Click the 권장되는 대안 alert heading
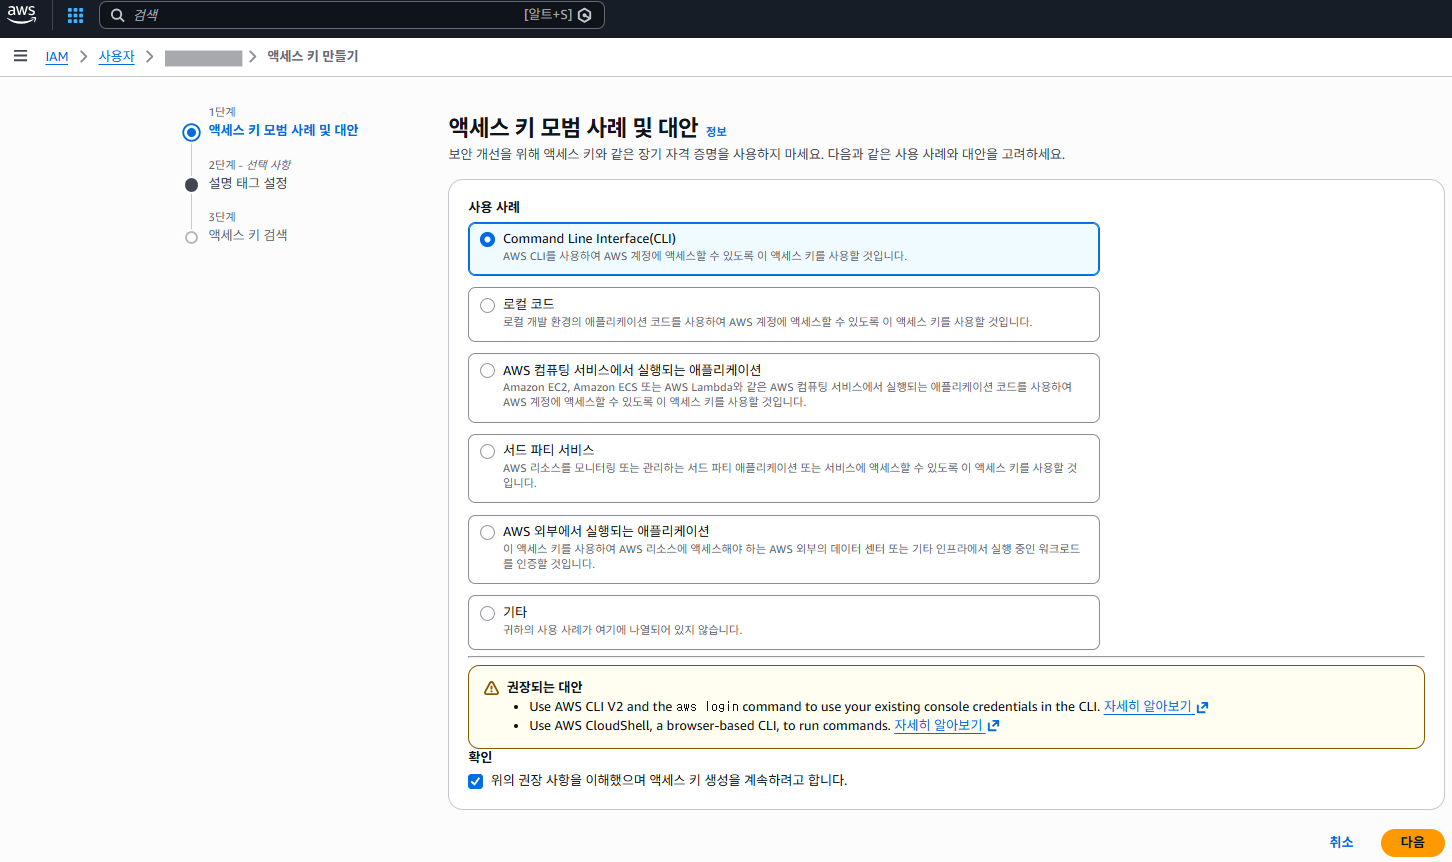1452x862 pixels. (544, 687)
